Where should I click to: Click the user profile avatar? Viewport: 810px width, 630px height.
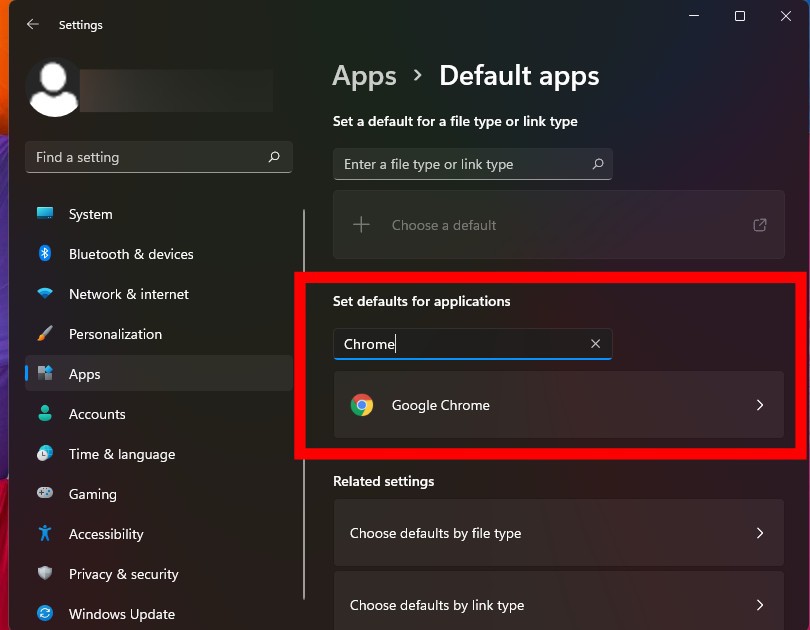point(54,89)
